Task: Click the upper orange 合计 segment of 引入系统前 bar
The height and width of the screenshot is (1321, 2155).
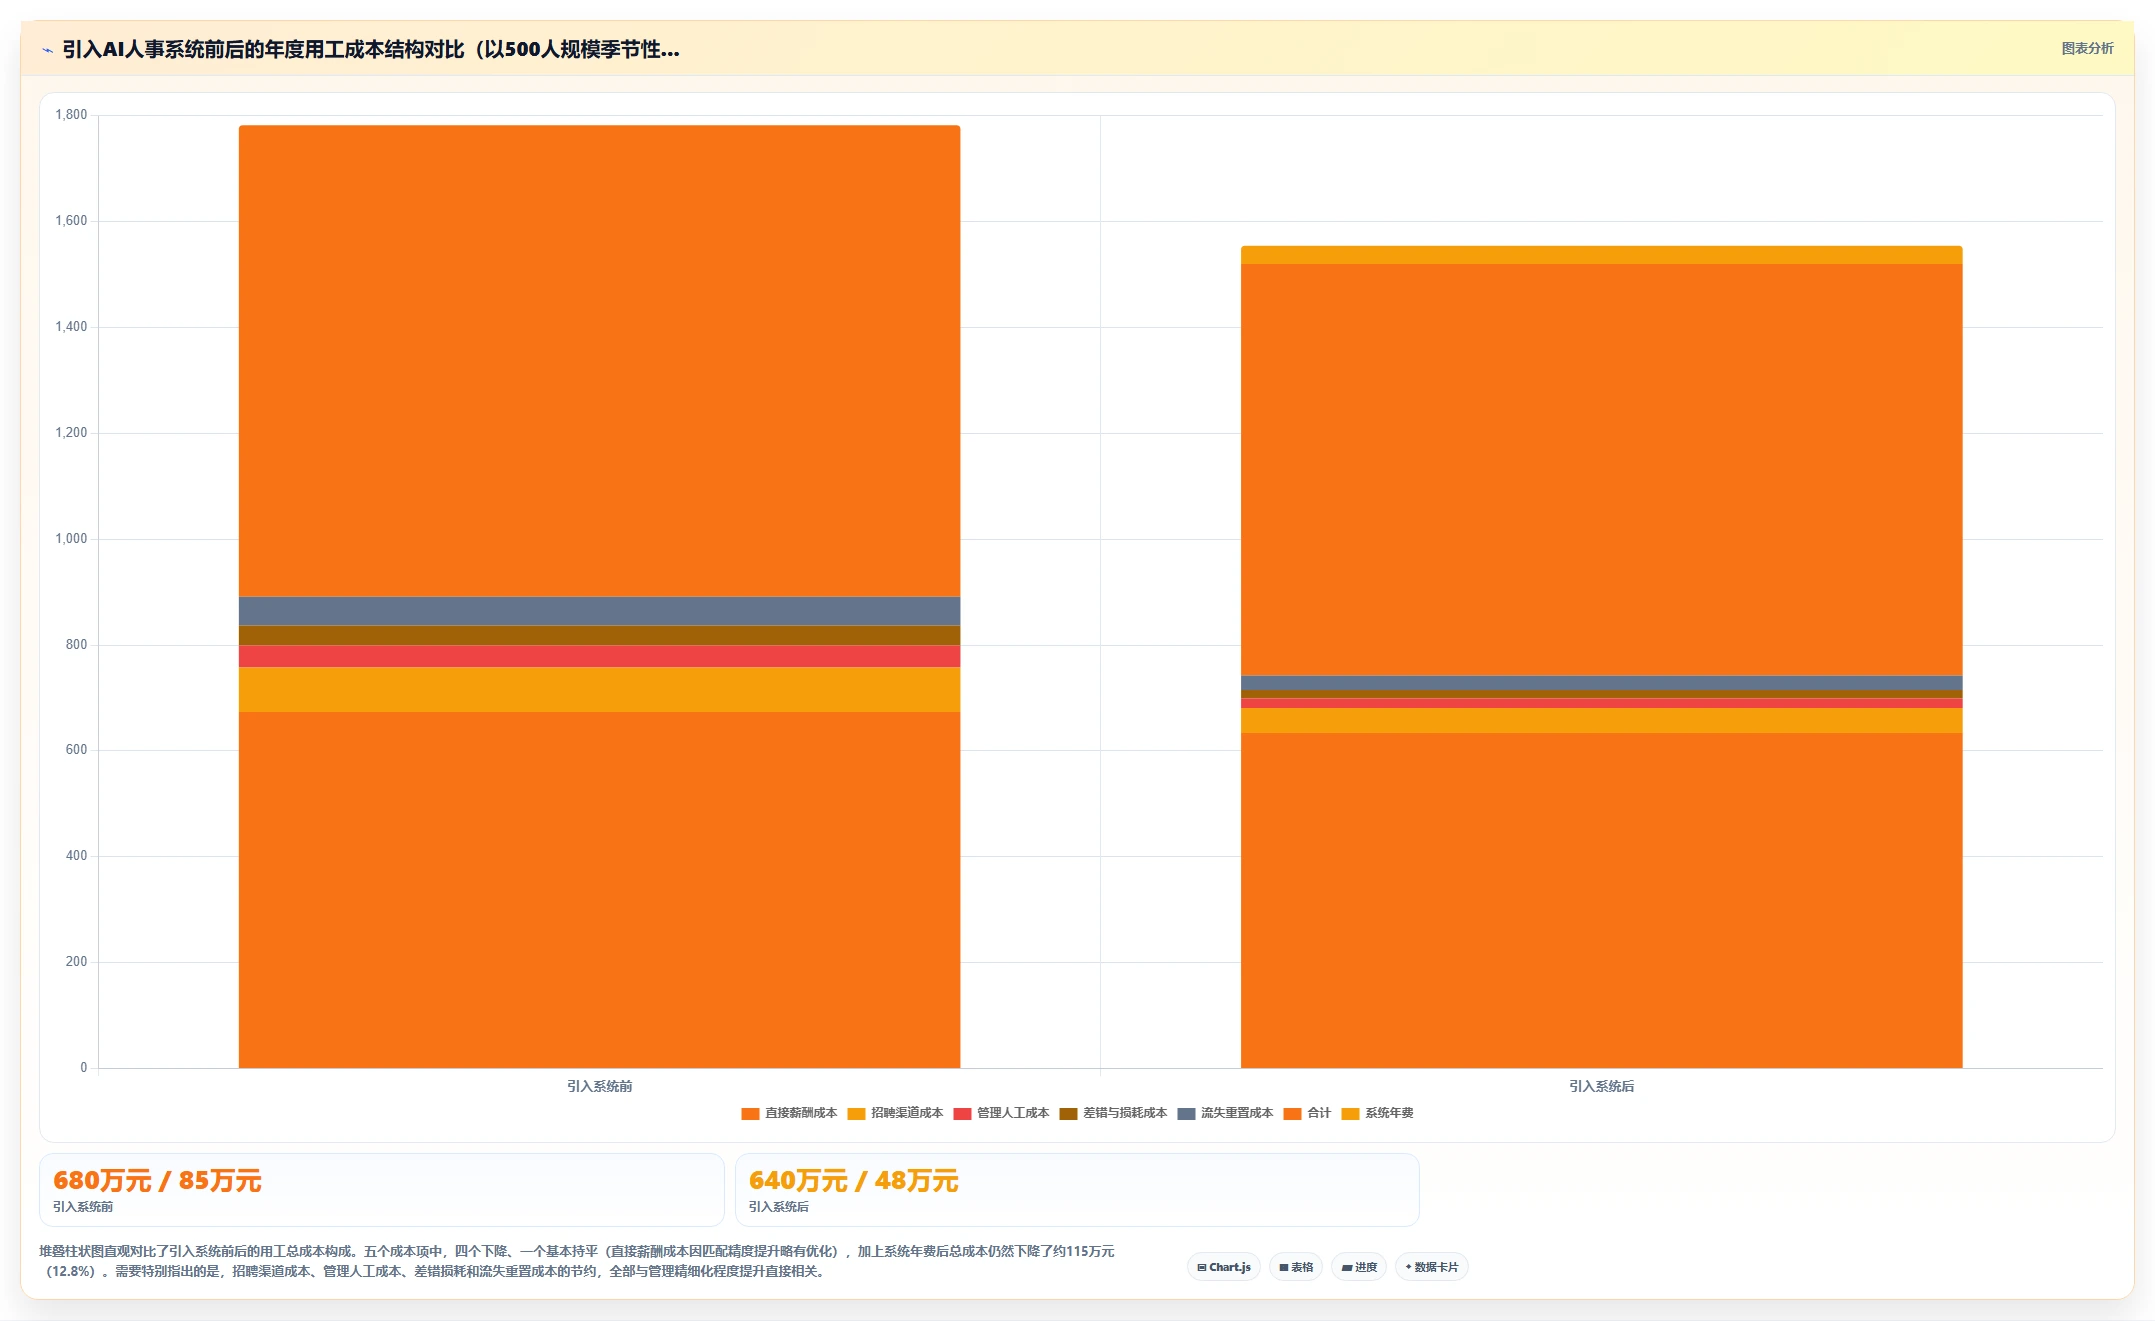Action: point(599,361)
